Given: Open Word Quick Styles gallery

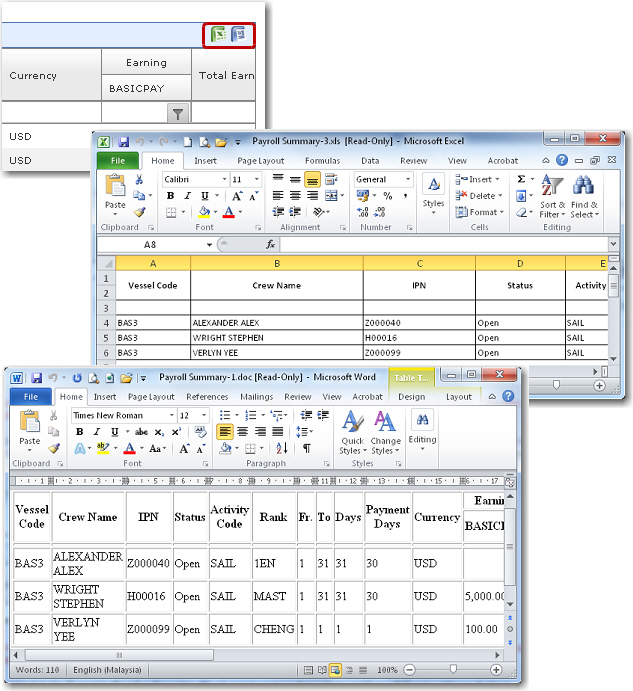Looking at the screenshot, I should (x=353, y=432).
